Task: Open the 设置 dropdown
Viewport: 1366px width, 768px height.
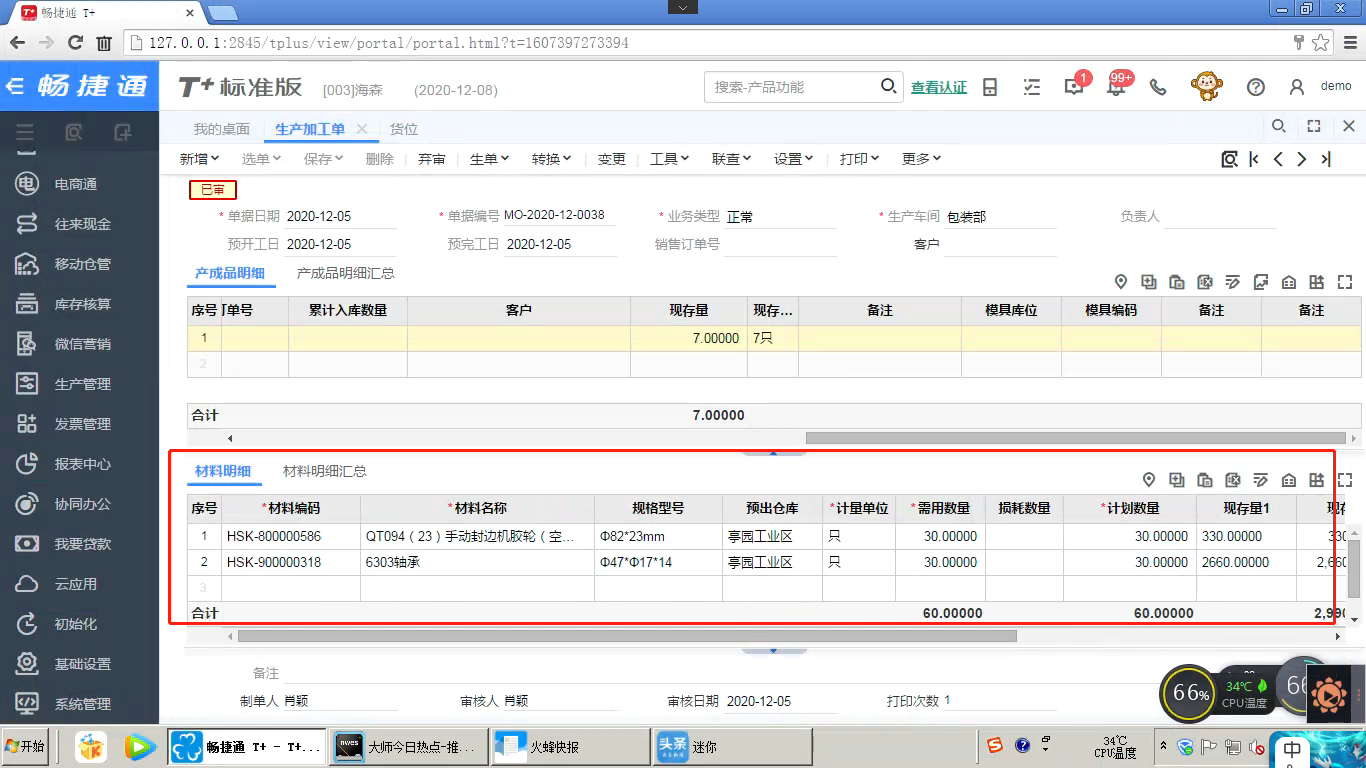Action: coord(794,159)
